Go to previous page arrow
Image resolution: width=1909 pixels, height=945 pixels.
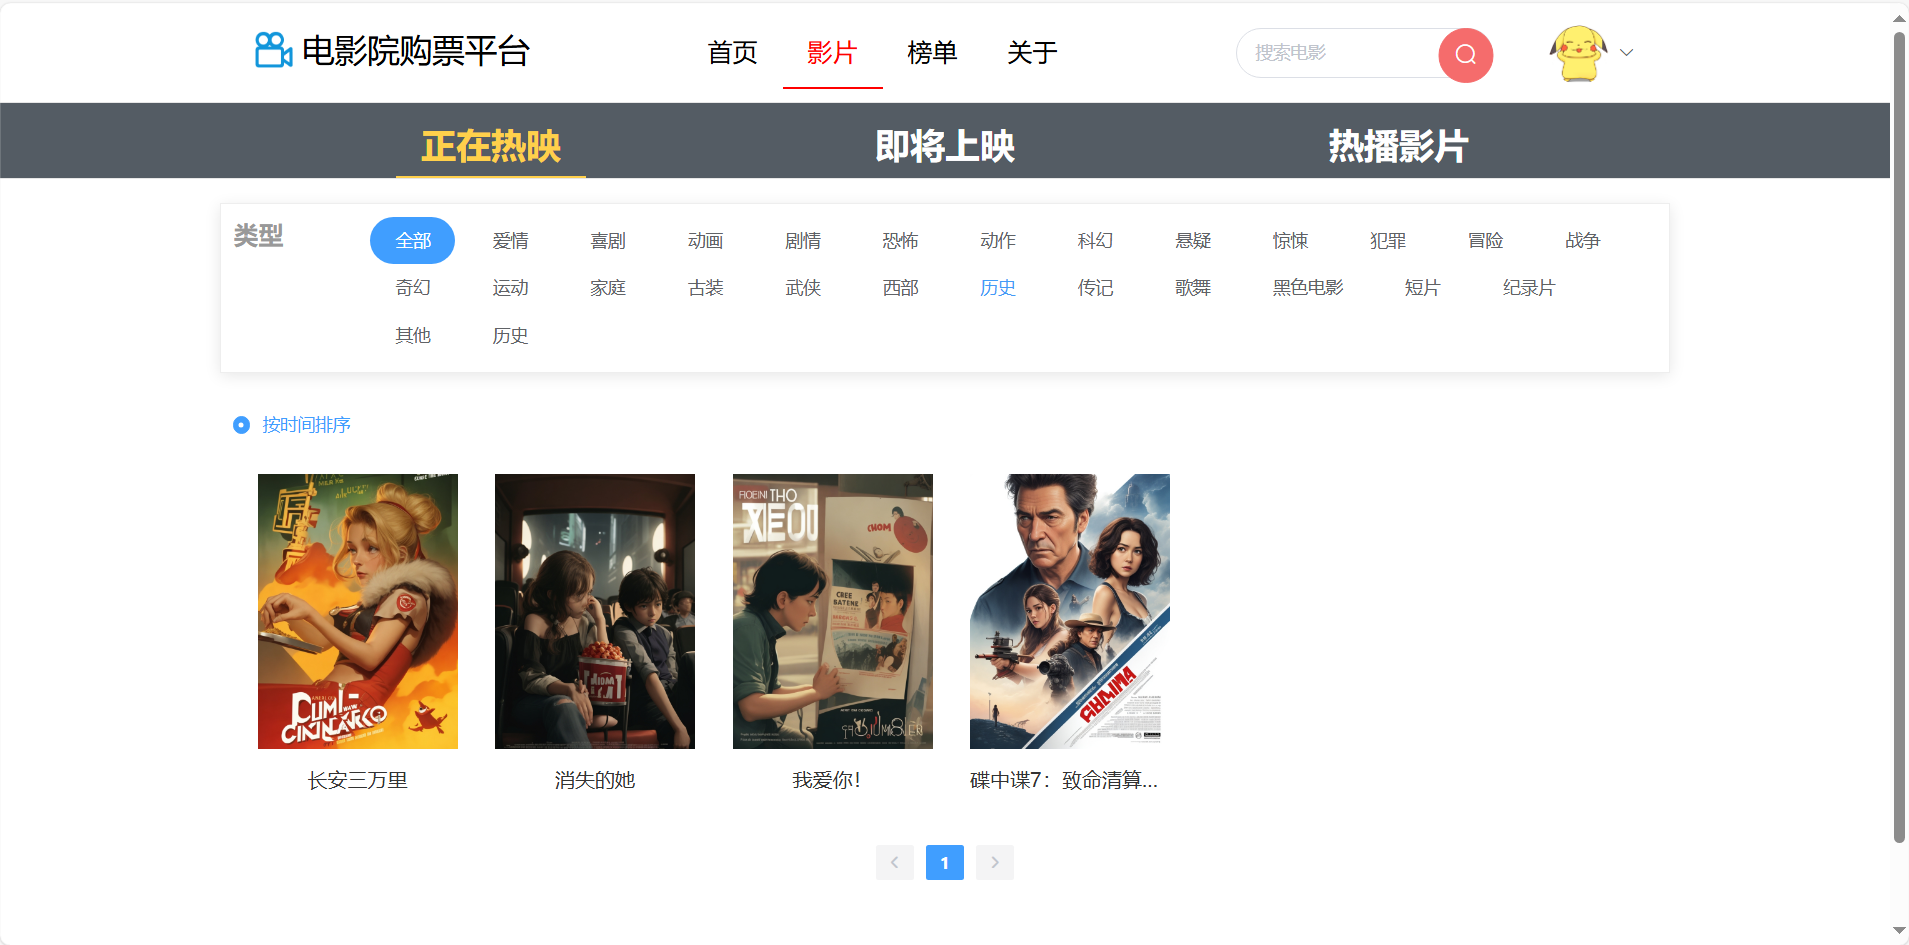[895, 862]
